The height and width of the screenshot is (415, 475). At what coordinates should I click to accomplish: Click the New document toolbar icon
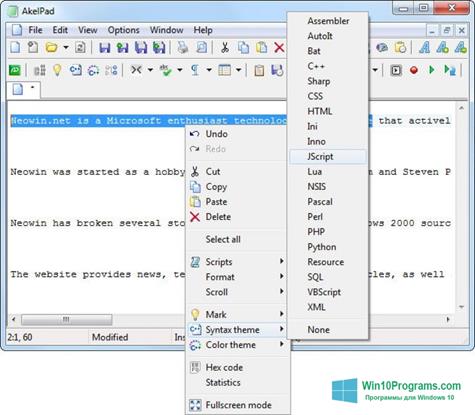click(x=15, y=48)
